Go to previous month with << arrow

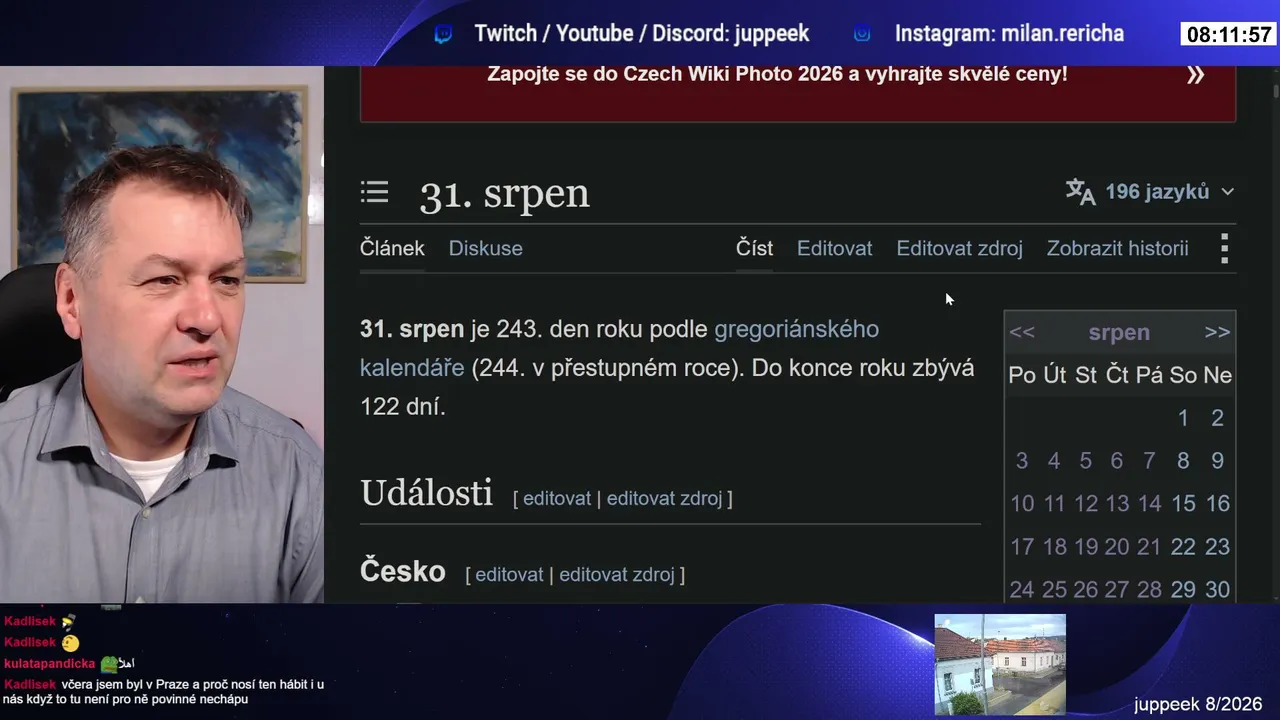[x=1022, y=333]
